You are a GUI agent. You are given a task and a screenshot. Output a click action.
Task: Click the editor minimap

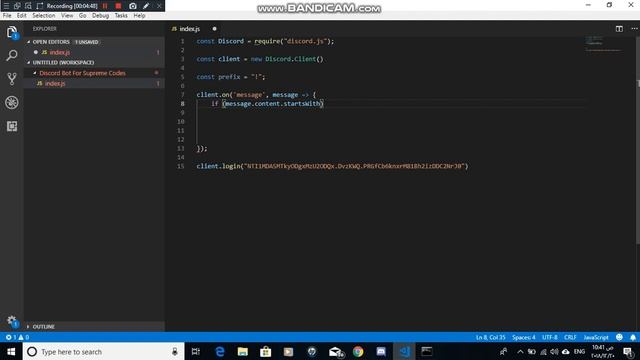[x=604, y=45]
